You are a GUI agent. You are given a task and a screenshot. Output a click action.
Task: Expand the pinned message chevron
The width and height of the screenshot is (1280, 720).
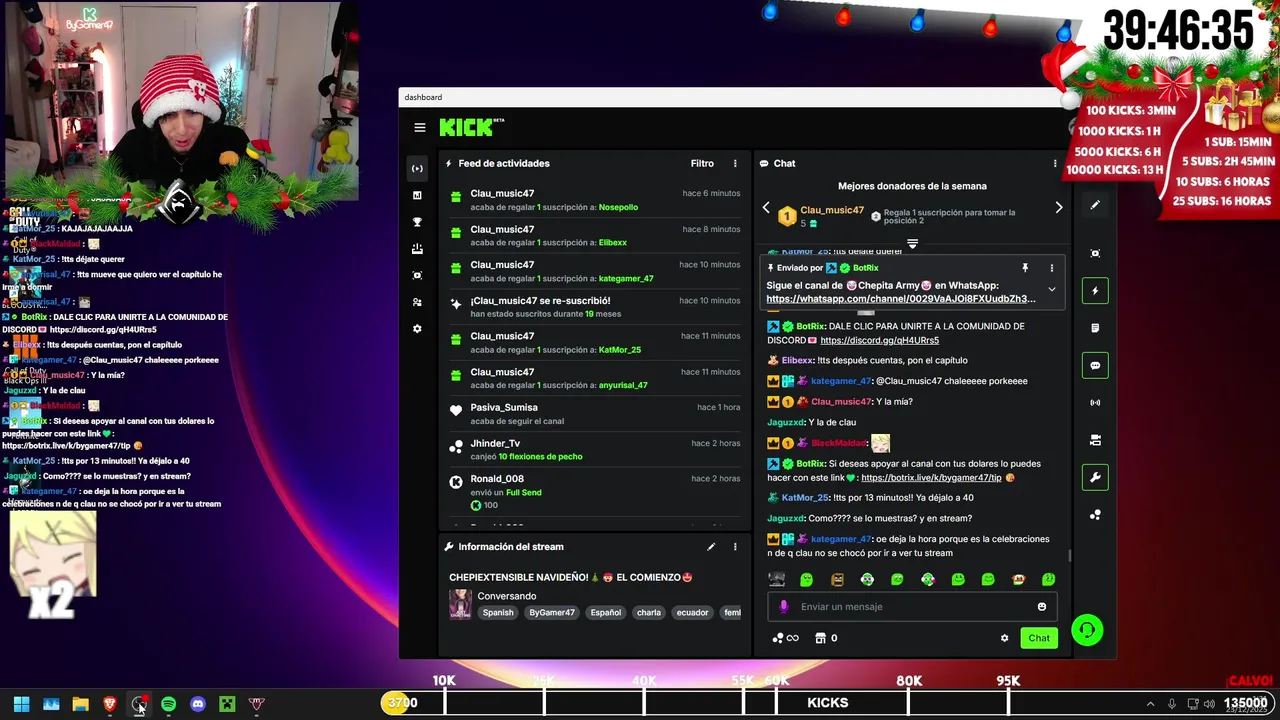(1051, 290)
